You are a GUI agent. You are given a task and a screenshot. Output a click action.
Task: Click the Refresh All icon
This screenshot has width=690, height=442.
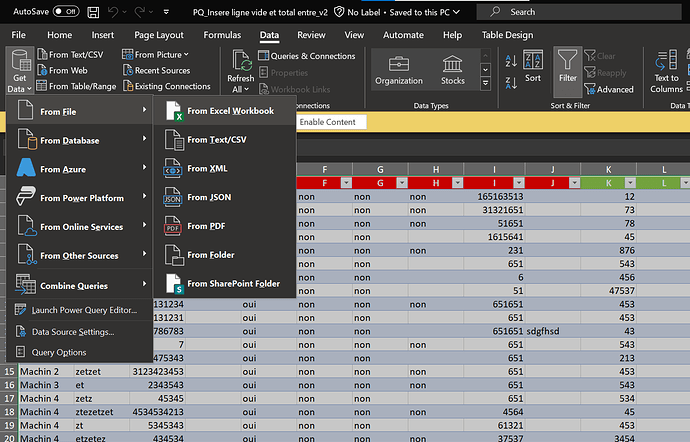click(241, 62)
